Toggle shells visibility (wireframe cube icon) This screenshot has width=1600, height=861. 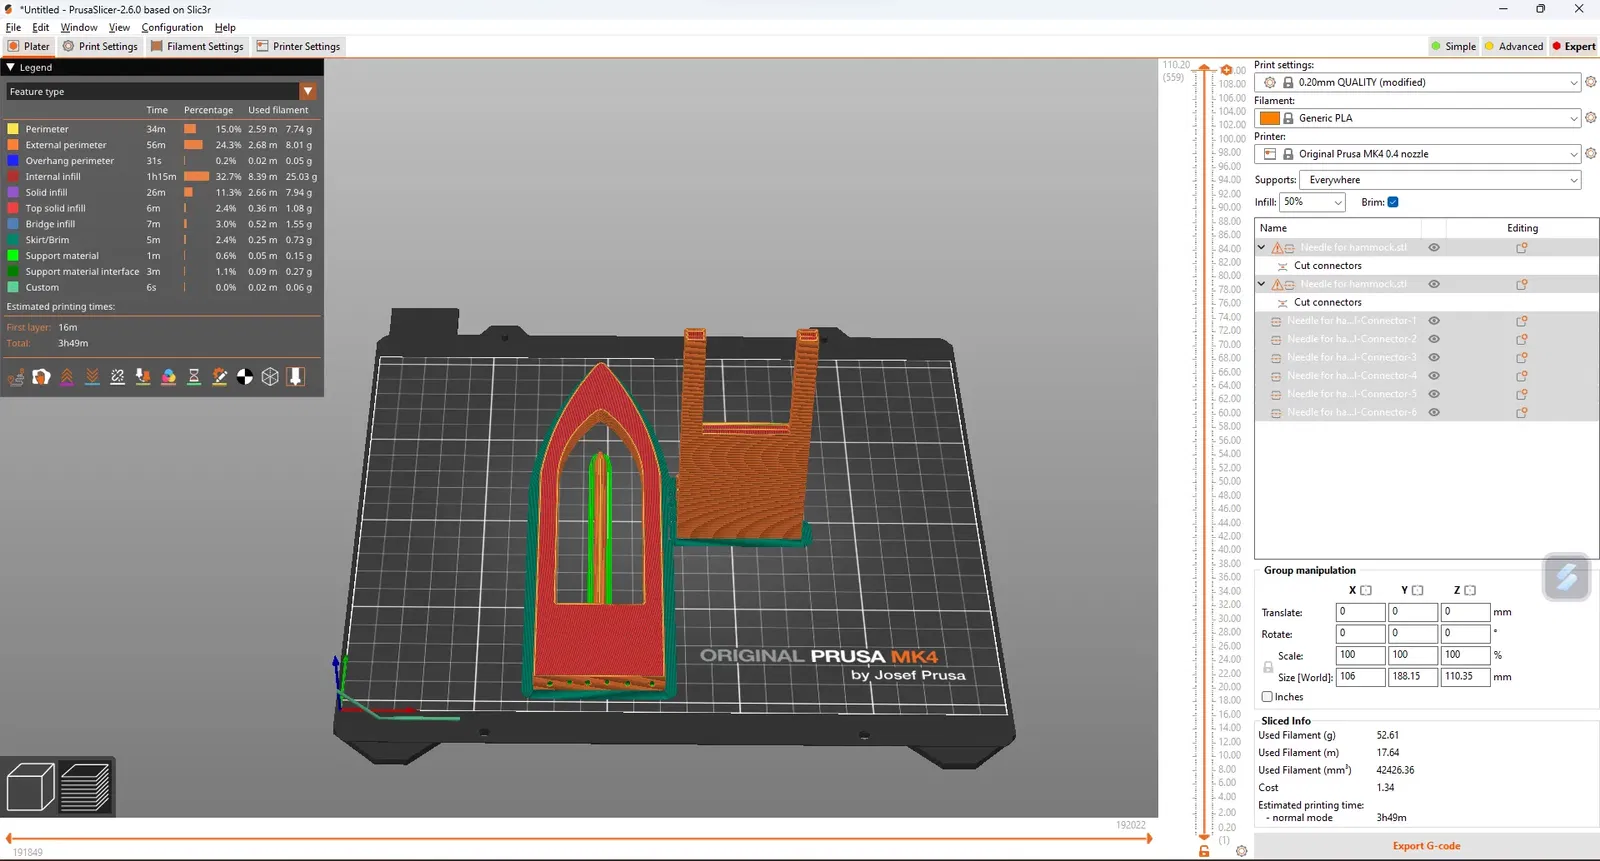[x=270, y=377]
